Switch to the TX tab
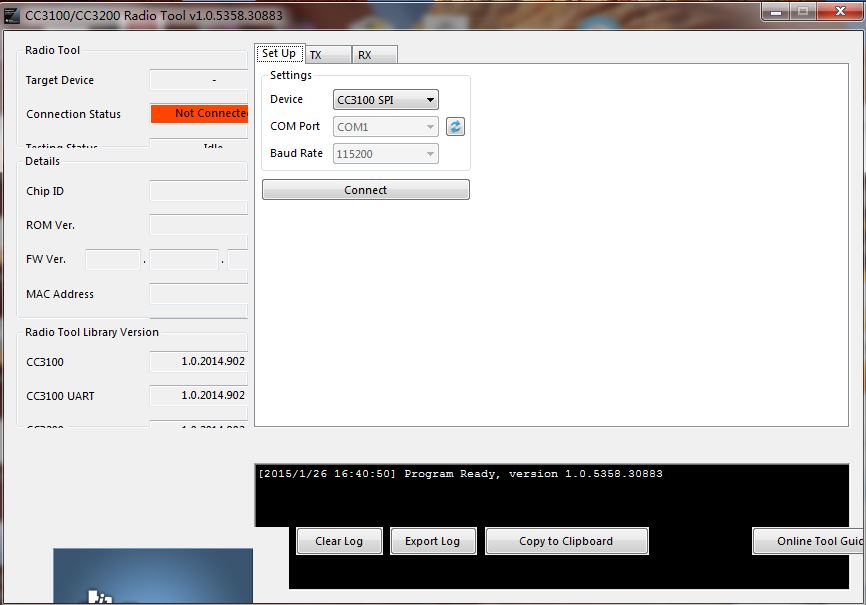Viewport: 866px width, 605px height. tap(328, 55)
